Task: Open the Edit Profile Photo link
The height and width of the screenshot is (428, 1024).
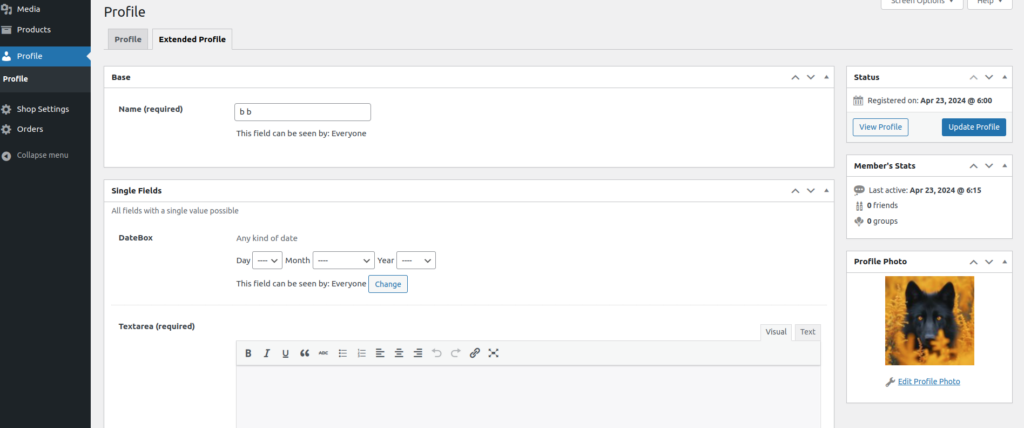Action: tap(928, 382)
